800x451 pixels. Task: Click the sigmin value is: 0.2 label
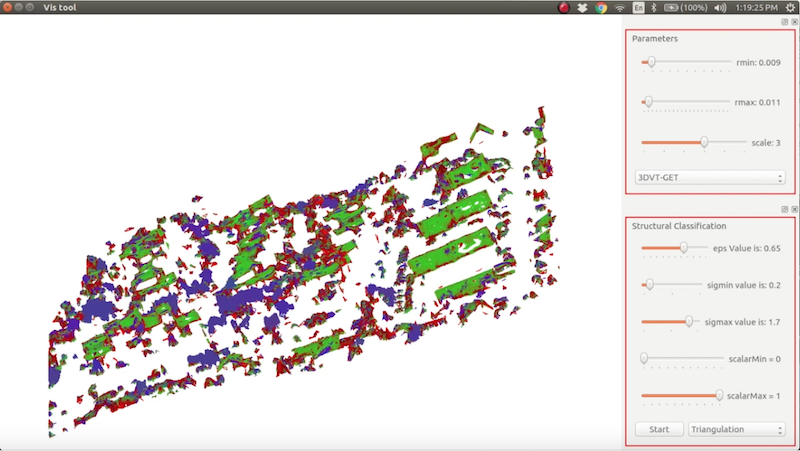(744, 285)
